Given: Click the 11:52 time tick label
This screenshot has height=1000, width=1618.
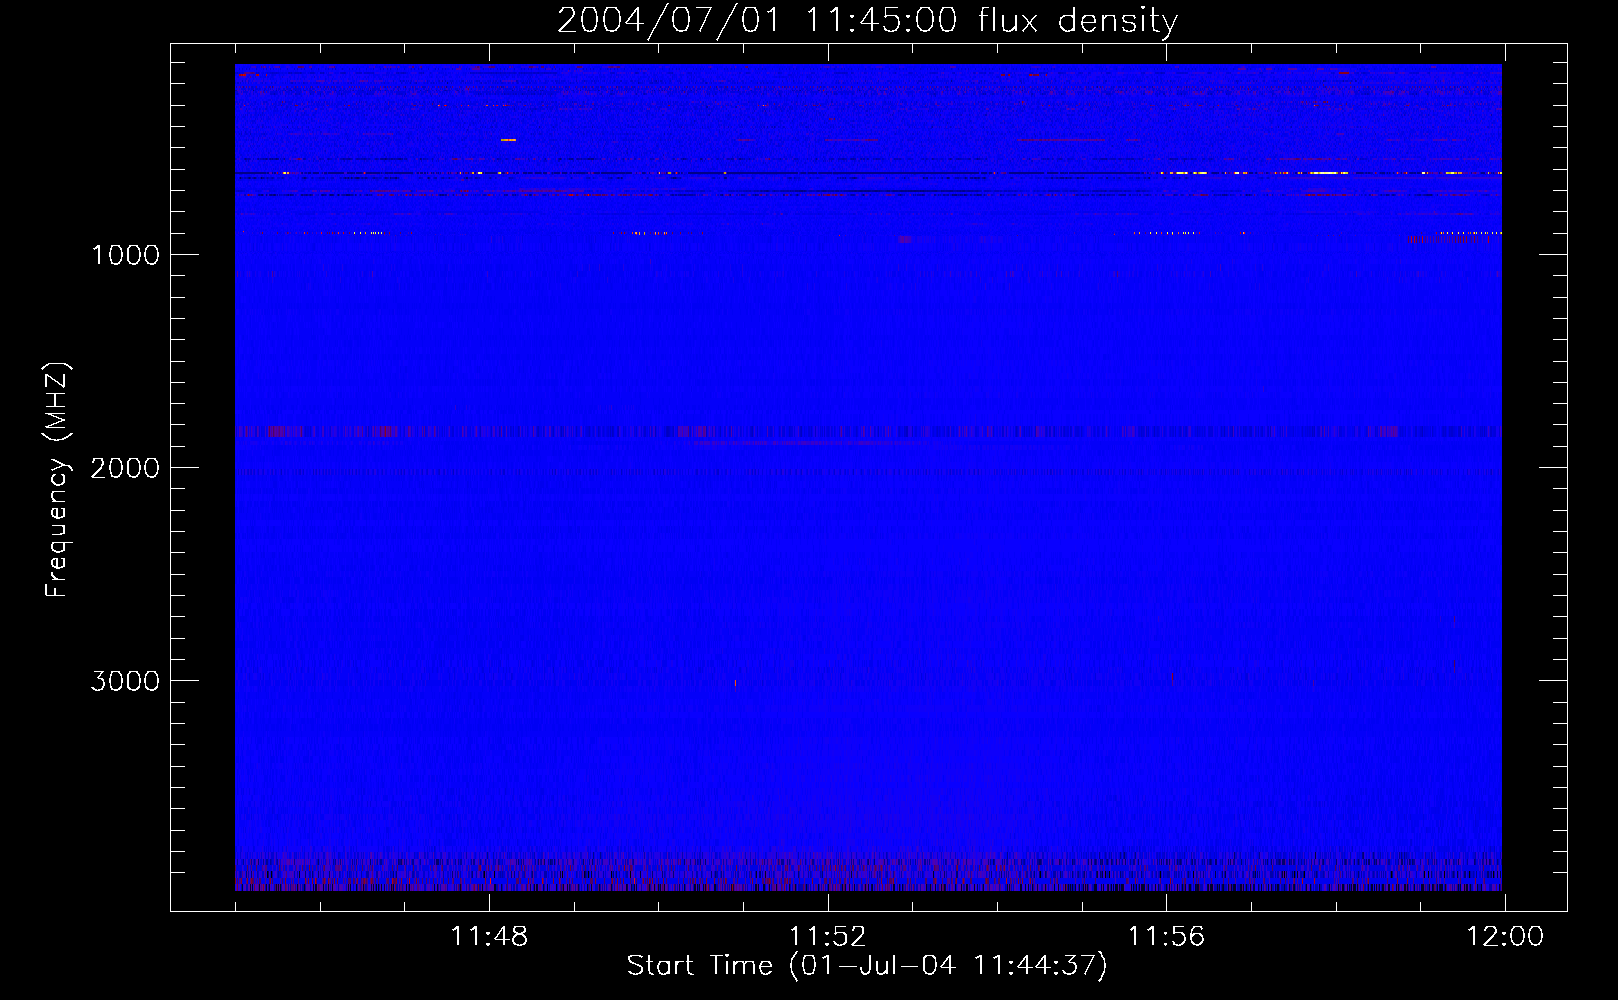Looking at the screenshot, I should pyautogui.click(x=827, y=937).
